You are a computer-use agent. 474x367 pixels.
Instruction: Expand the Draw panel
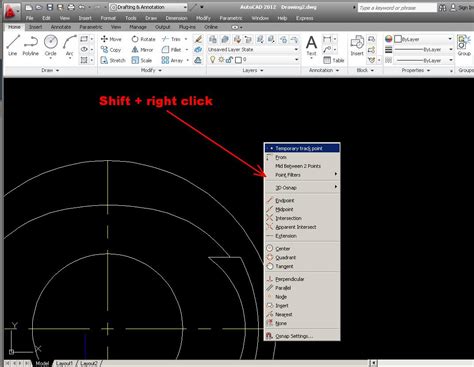(50, 70)
